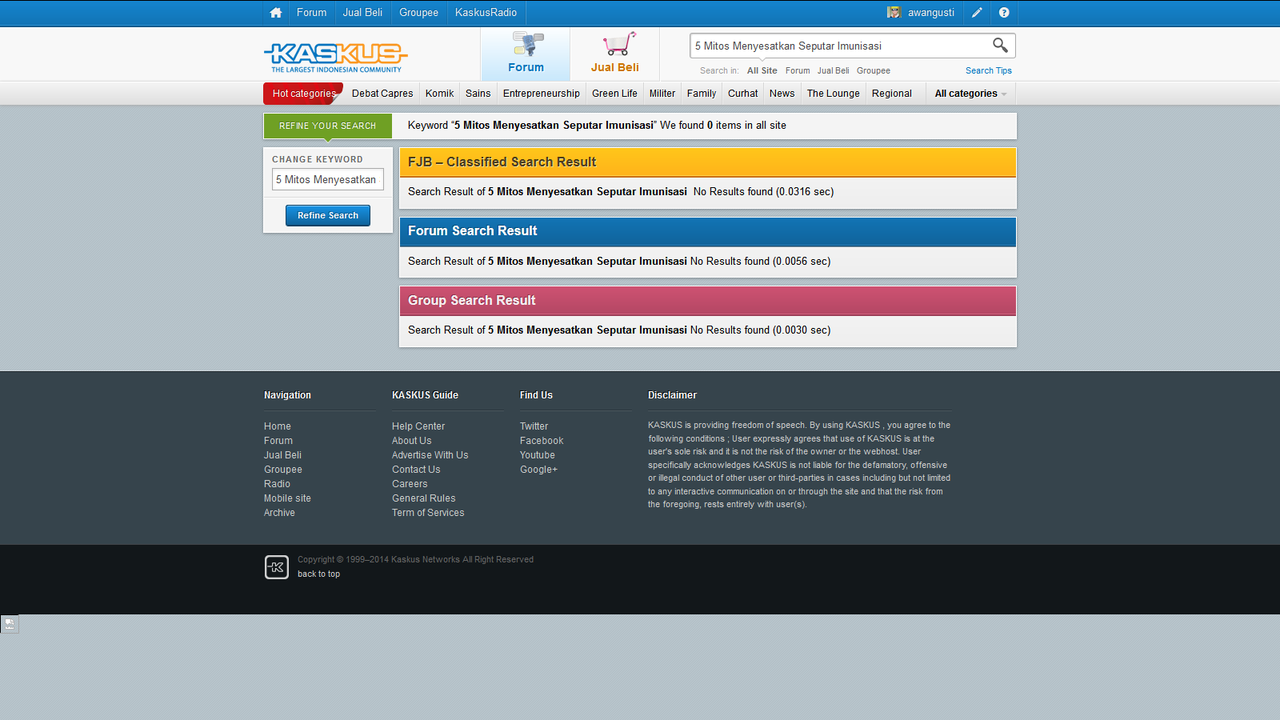1280x720 pixels.
Task: Open Advertise With Us link
Action: [x=430, y=455]
